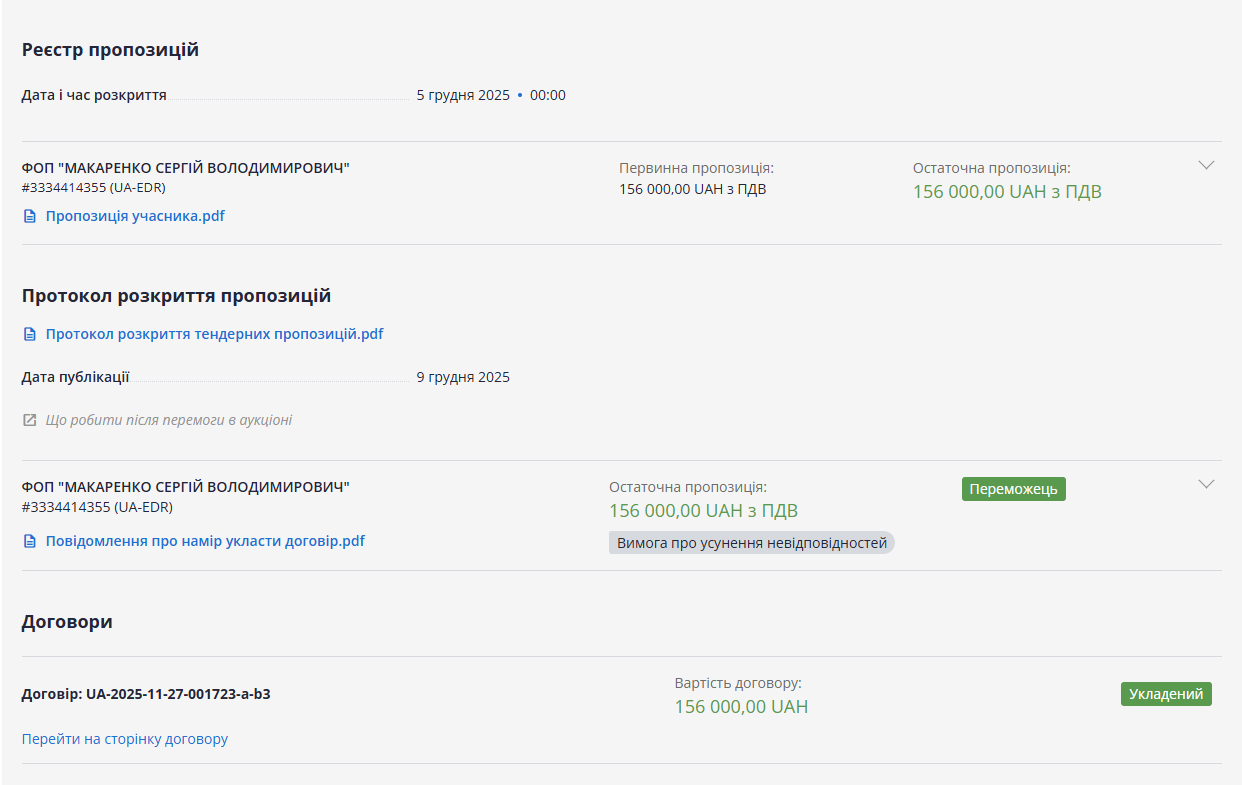Click the Первинна пропозиція amount value
Image resolution: width=1242 pixels, height=785 pixels.
[692, 189]
